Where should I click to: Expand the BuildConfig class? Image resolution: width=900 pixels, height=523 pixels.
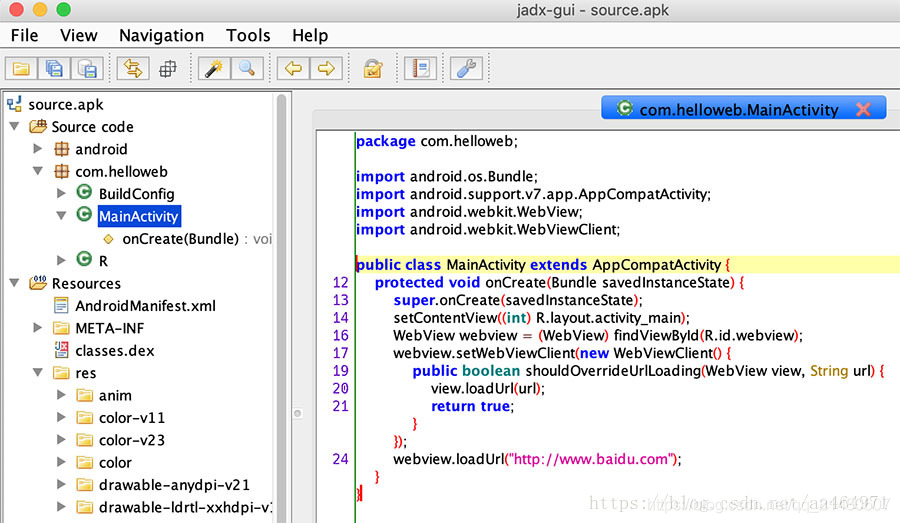[61, 193]
